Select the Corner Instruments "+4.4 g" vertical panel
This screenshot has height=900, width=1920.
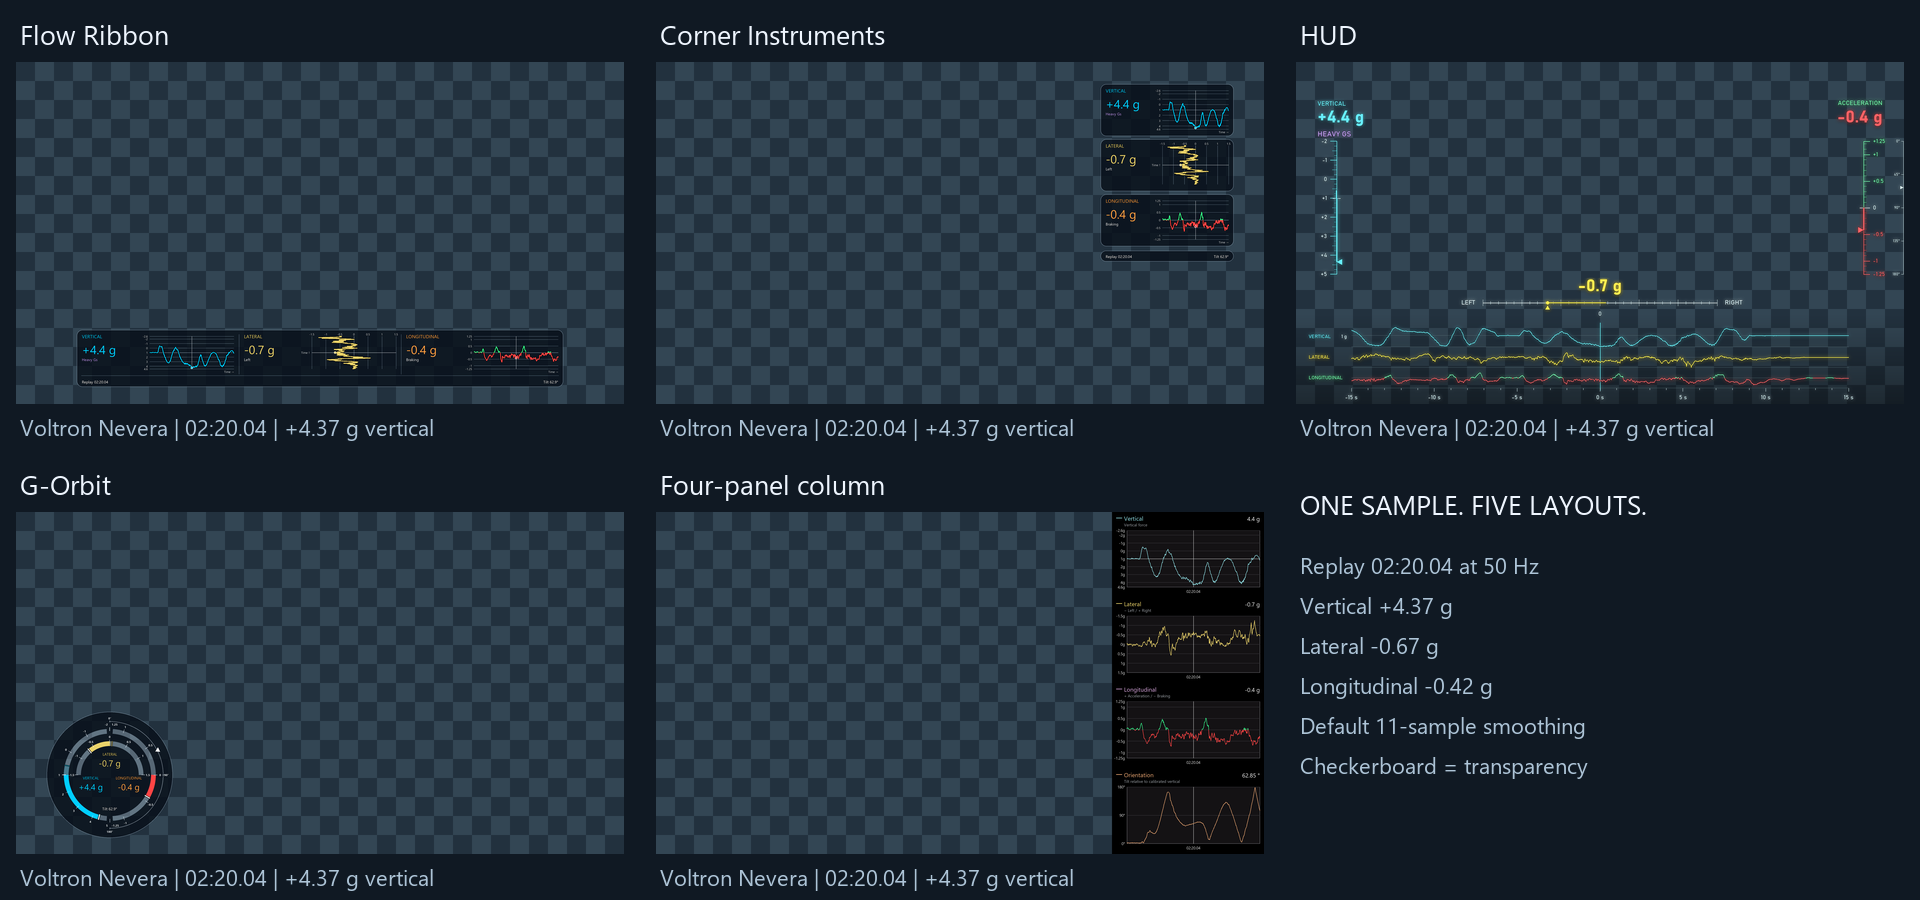[1167, 110]
